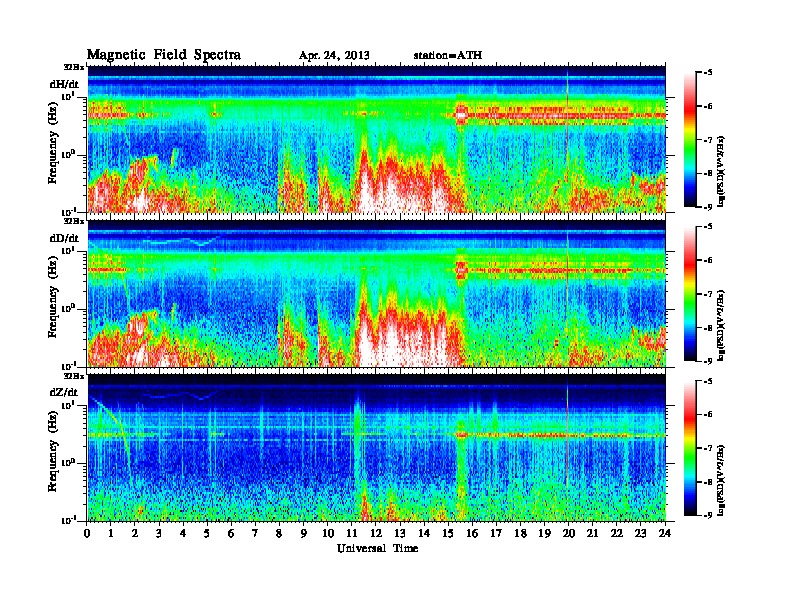Image resolution: width=792 pixels, height=612 pixels.
Task: Click the dD/dt panel color scale bar
Action: click(690, 294)
